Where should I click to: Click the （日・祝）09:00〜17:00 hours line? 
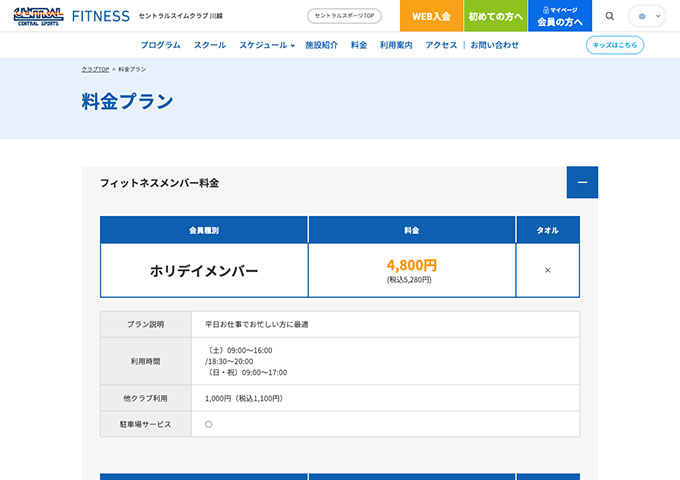tap(246, 372)
